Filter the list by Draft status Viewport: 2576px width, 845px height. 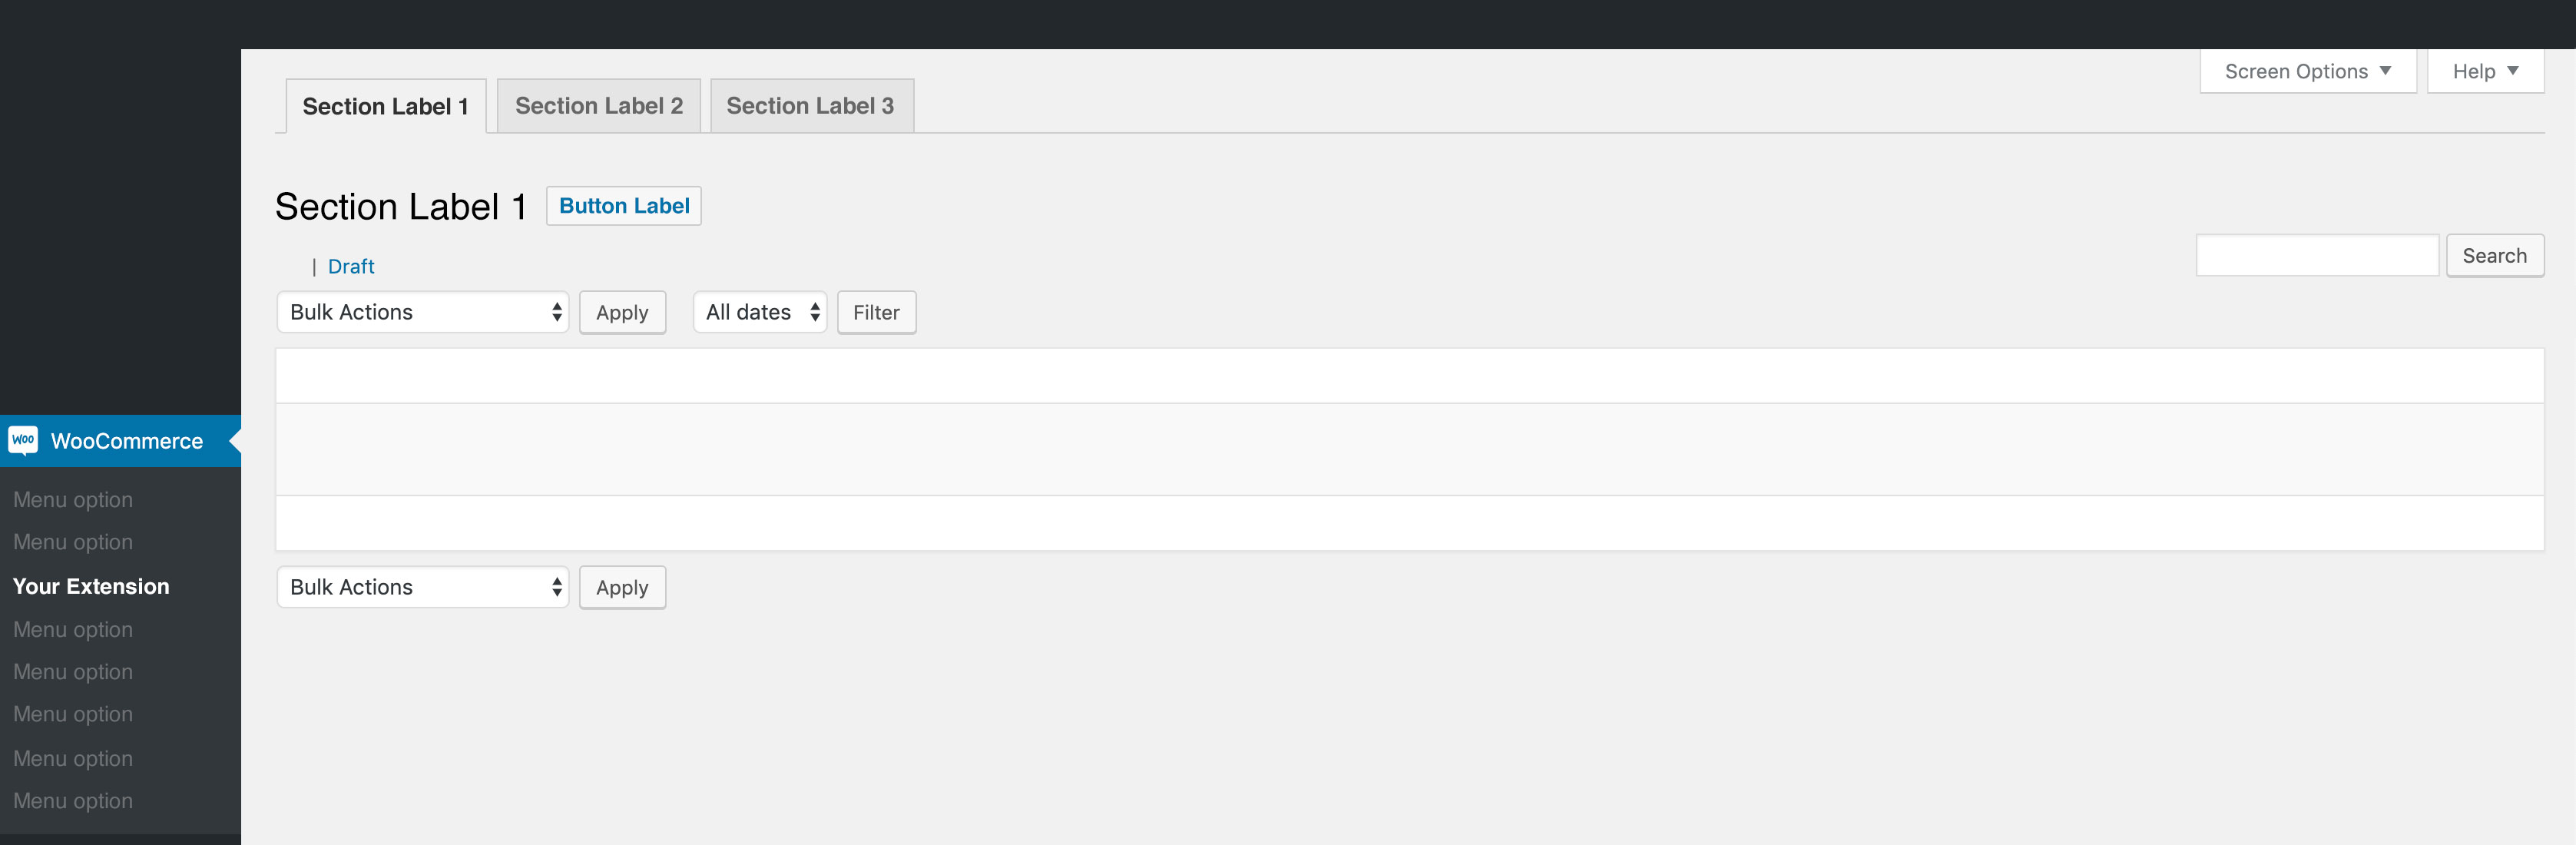[351, 267]
